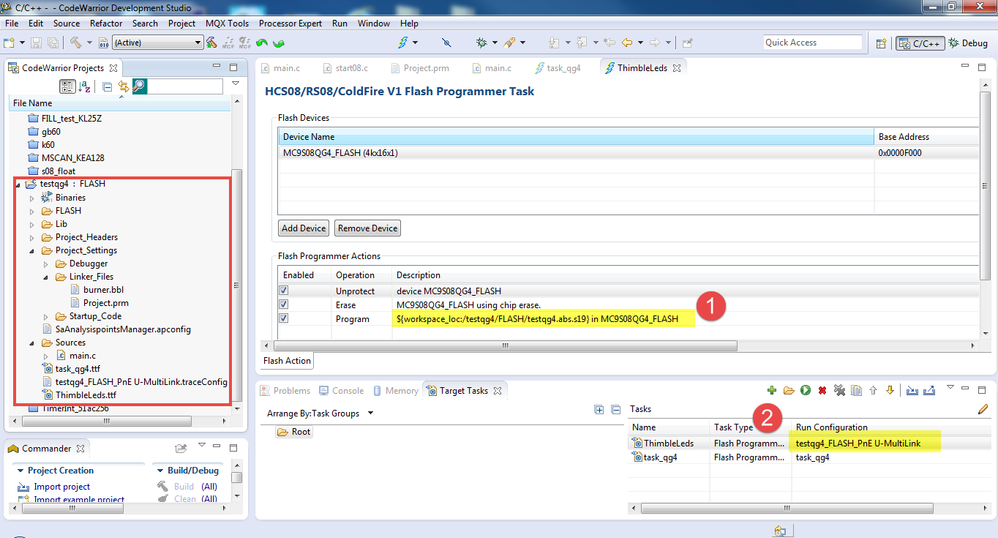Toggle the Erase action checkbox
This screenshot has width=998, height=538.
click(x=284, y=304)
